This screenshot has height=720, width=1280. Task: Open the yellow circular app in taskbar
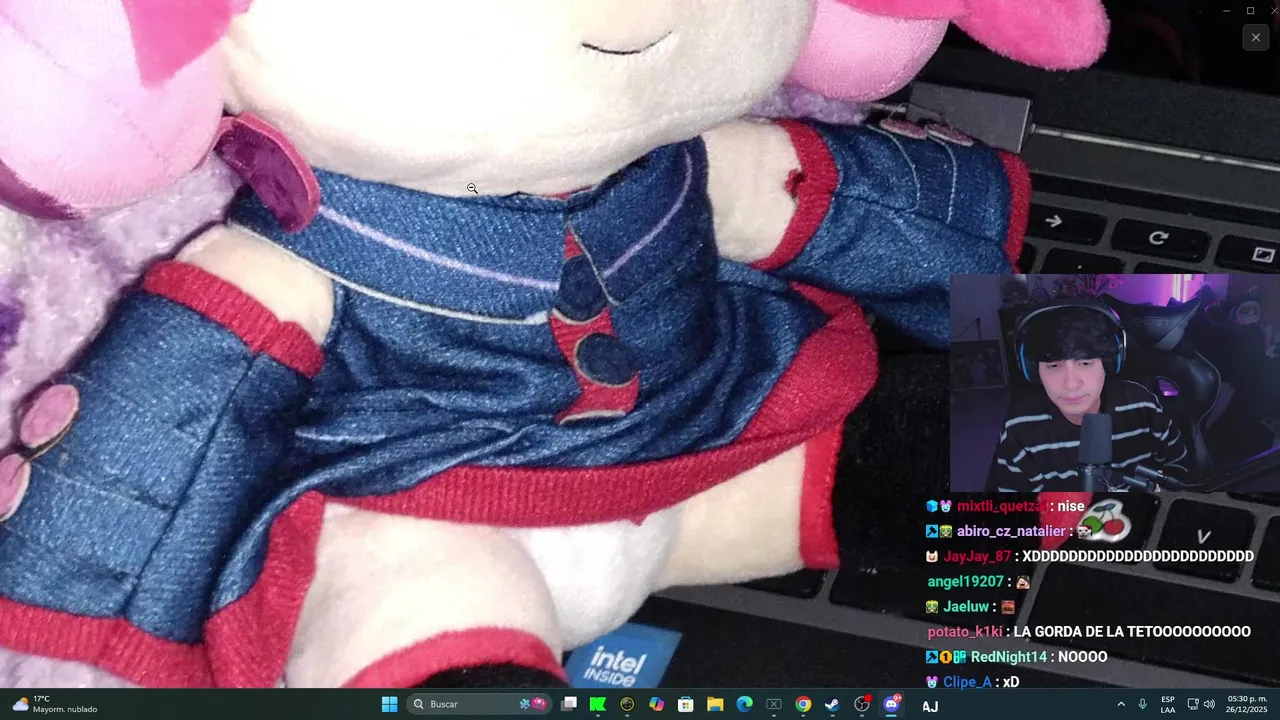tap(627, 704)
